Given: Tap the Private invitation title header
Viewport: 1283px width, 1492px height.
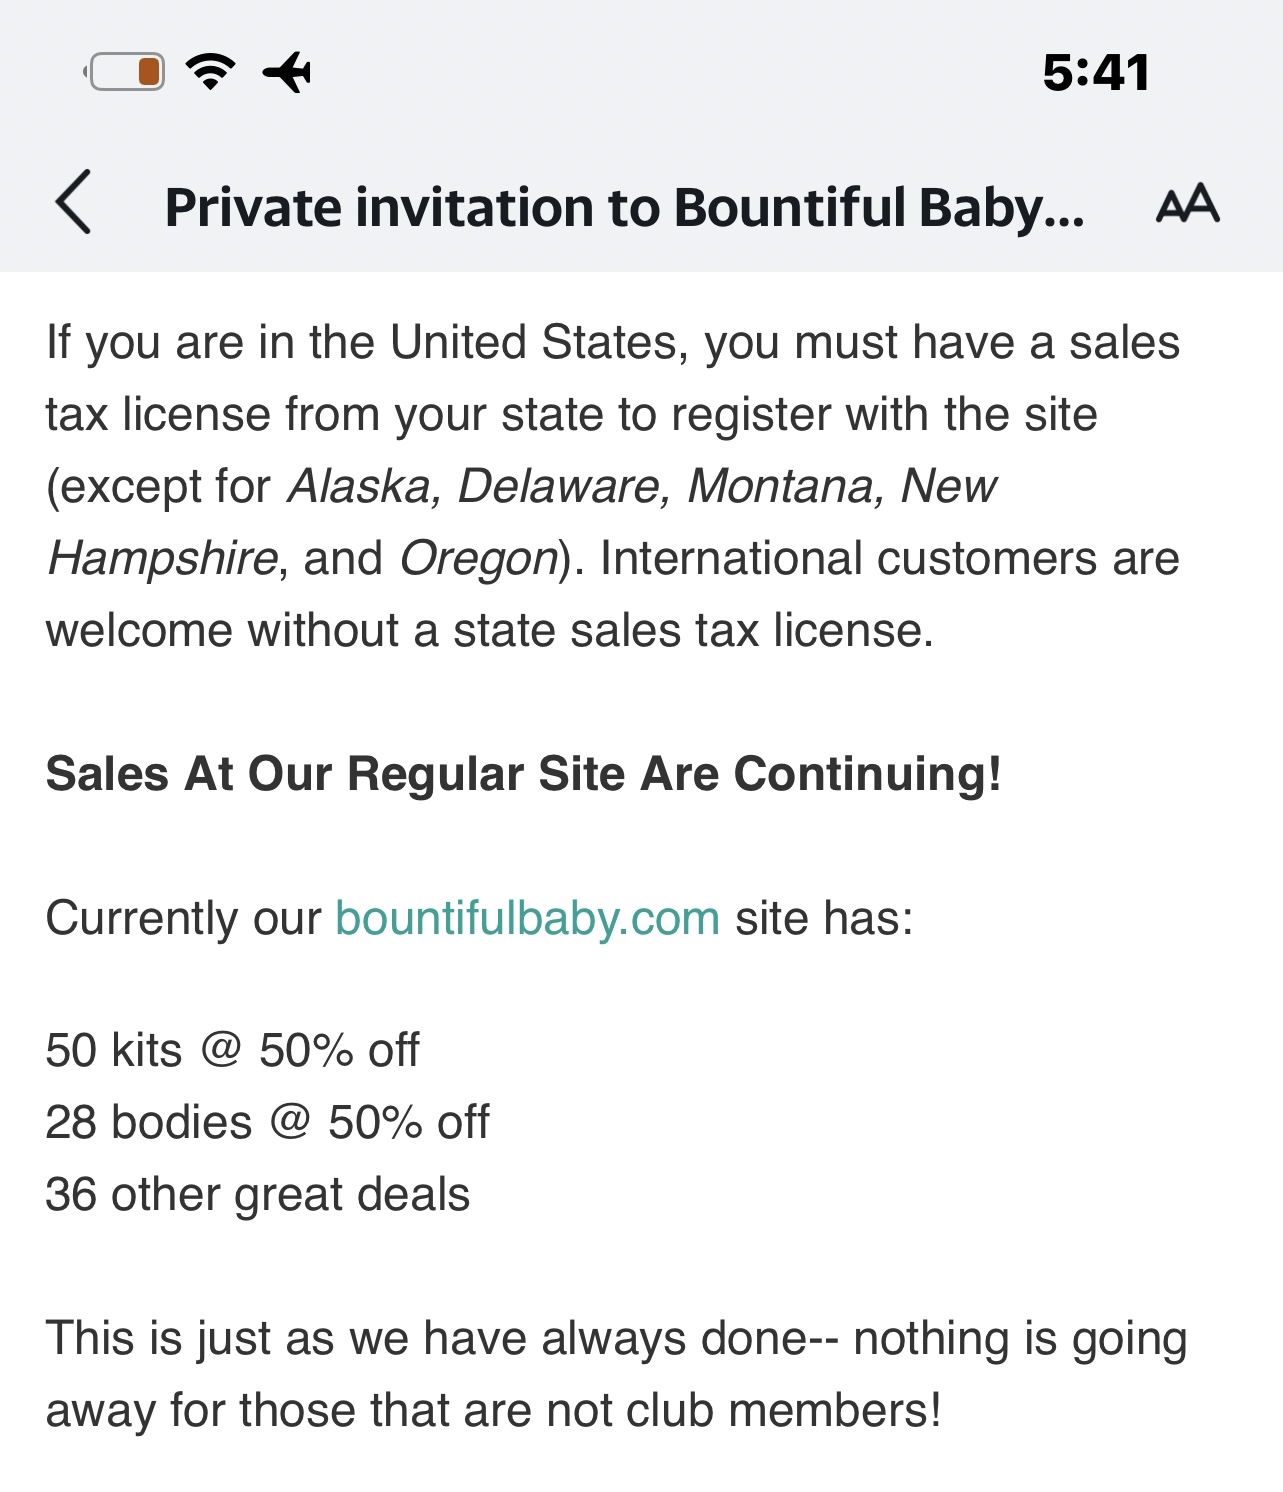Looking at the screenshot, I should click(x=624, y=207).
